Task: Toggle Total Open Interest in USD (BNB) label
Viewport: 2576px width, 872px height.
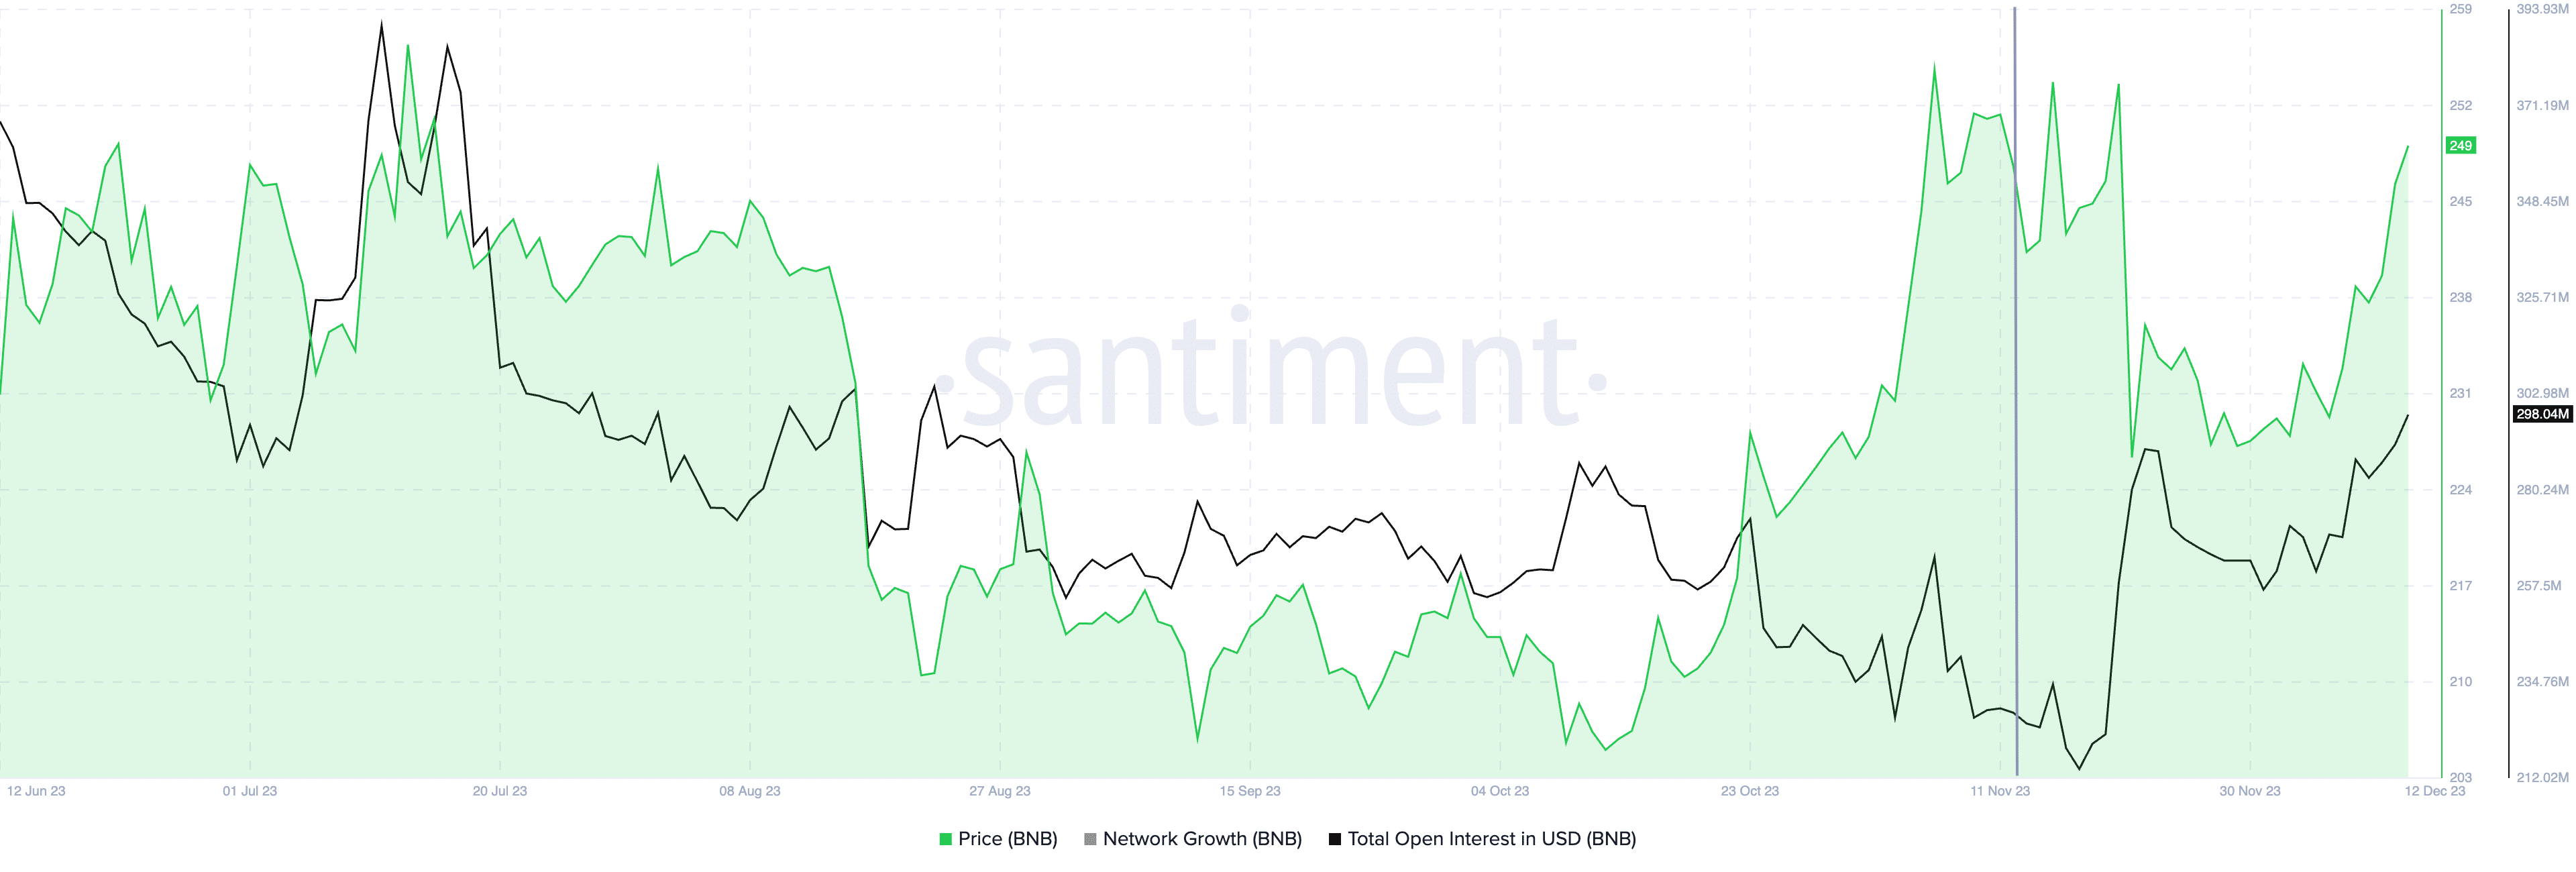Action: coord(1491,839)
